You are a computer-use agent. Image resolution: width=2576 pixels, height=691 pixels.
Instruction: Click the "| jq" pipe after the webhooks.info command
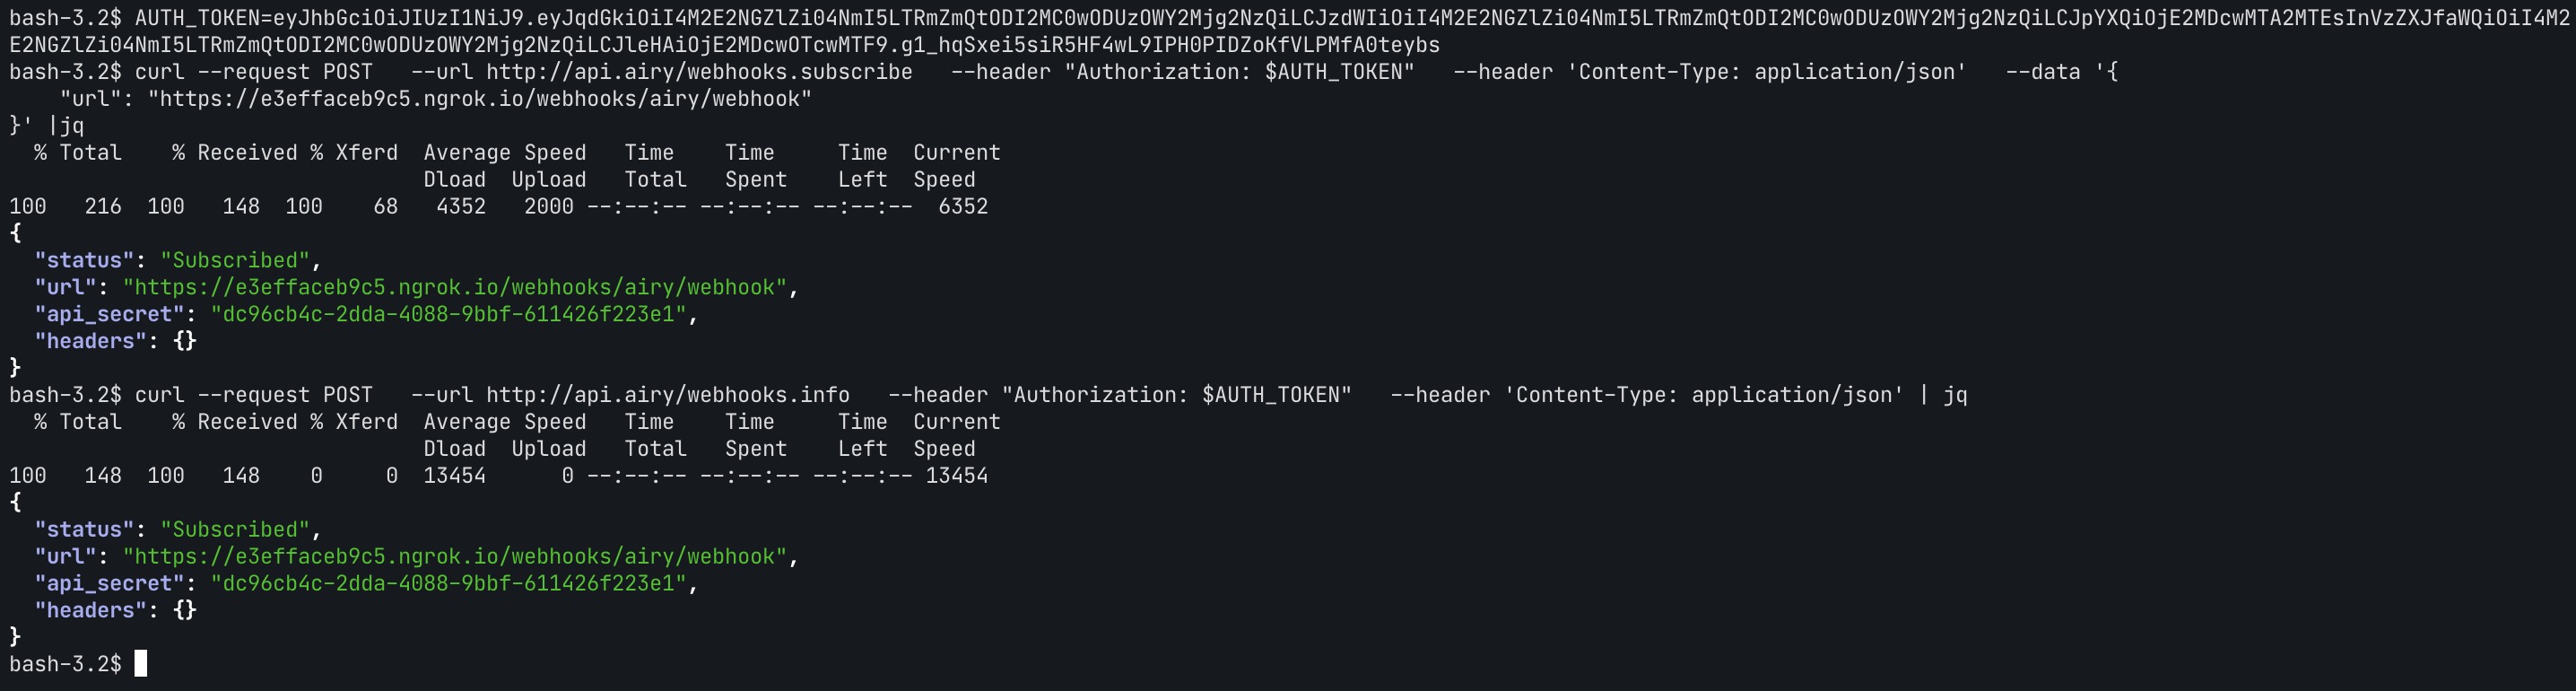[x=1943, y=395]
